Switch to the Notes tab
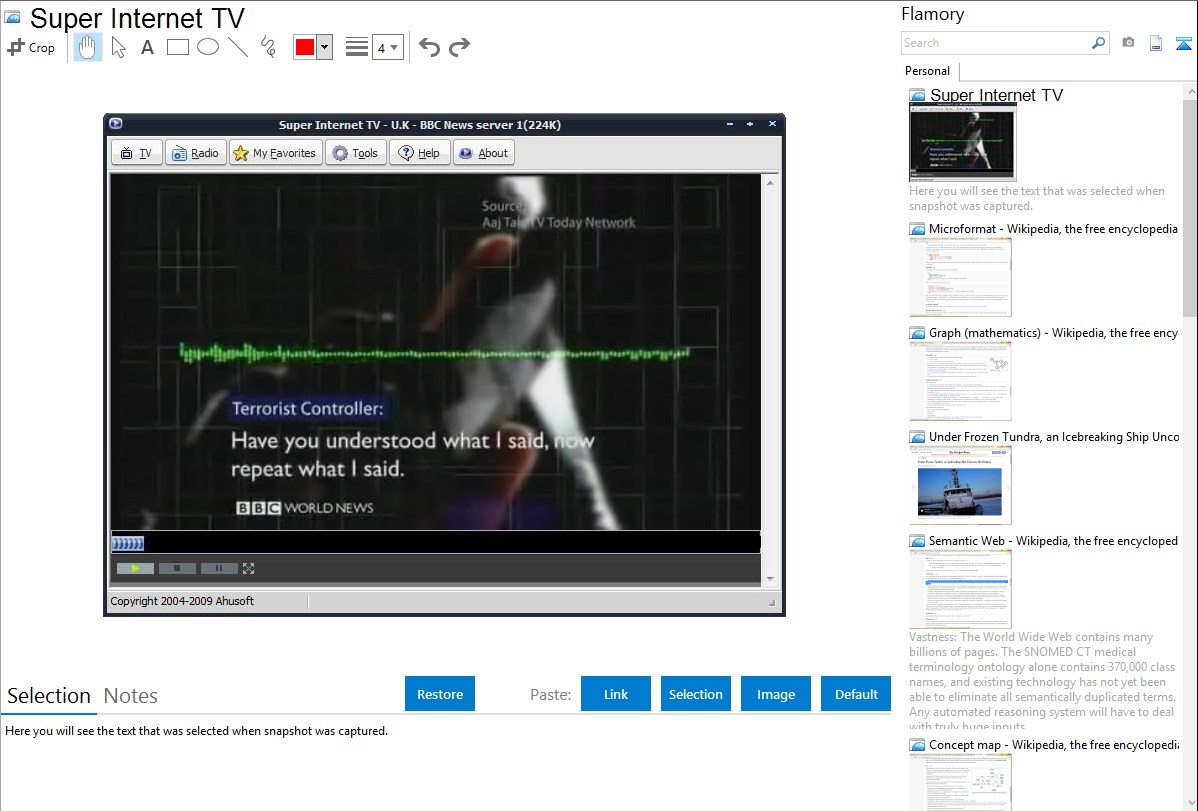 click(131, 696)
